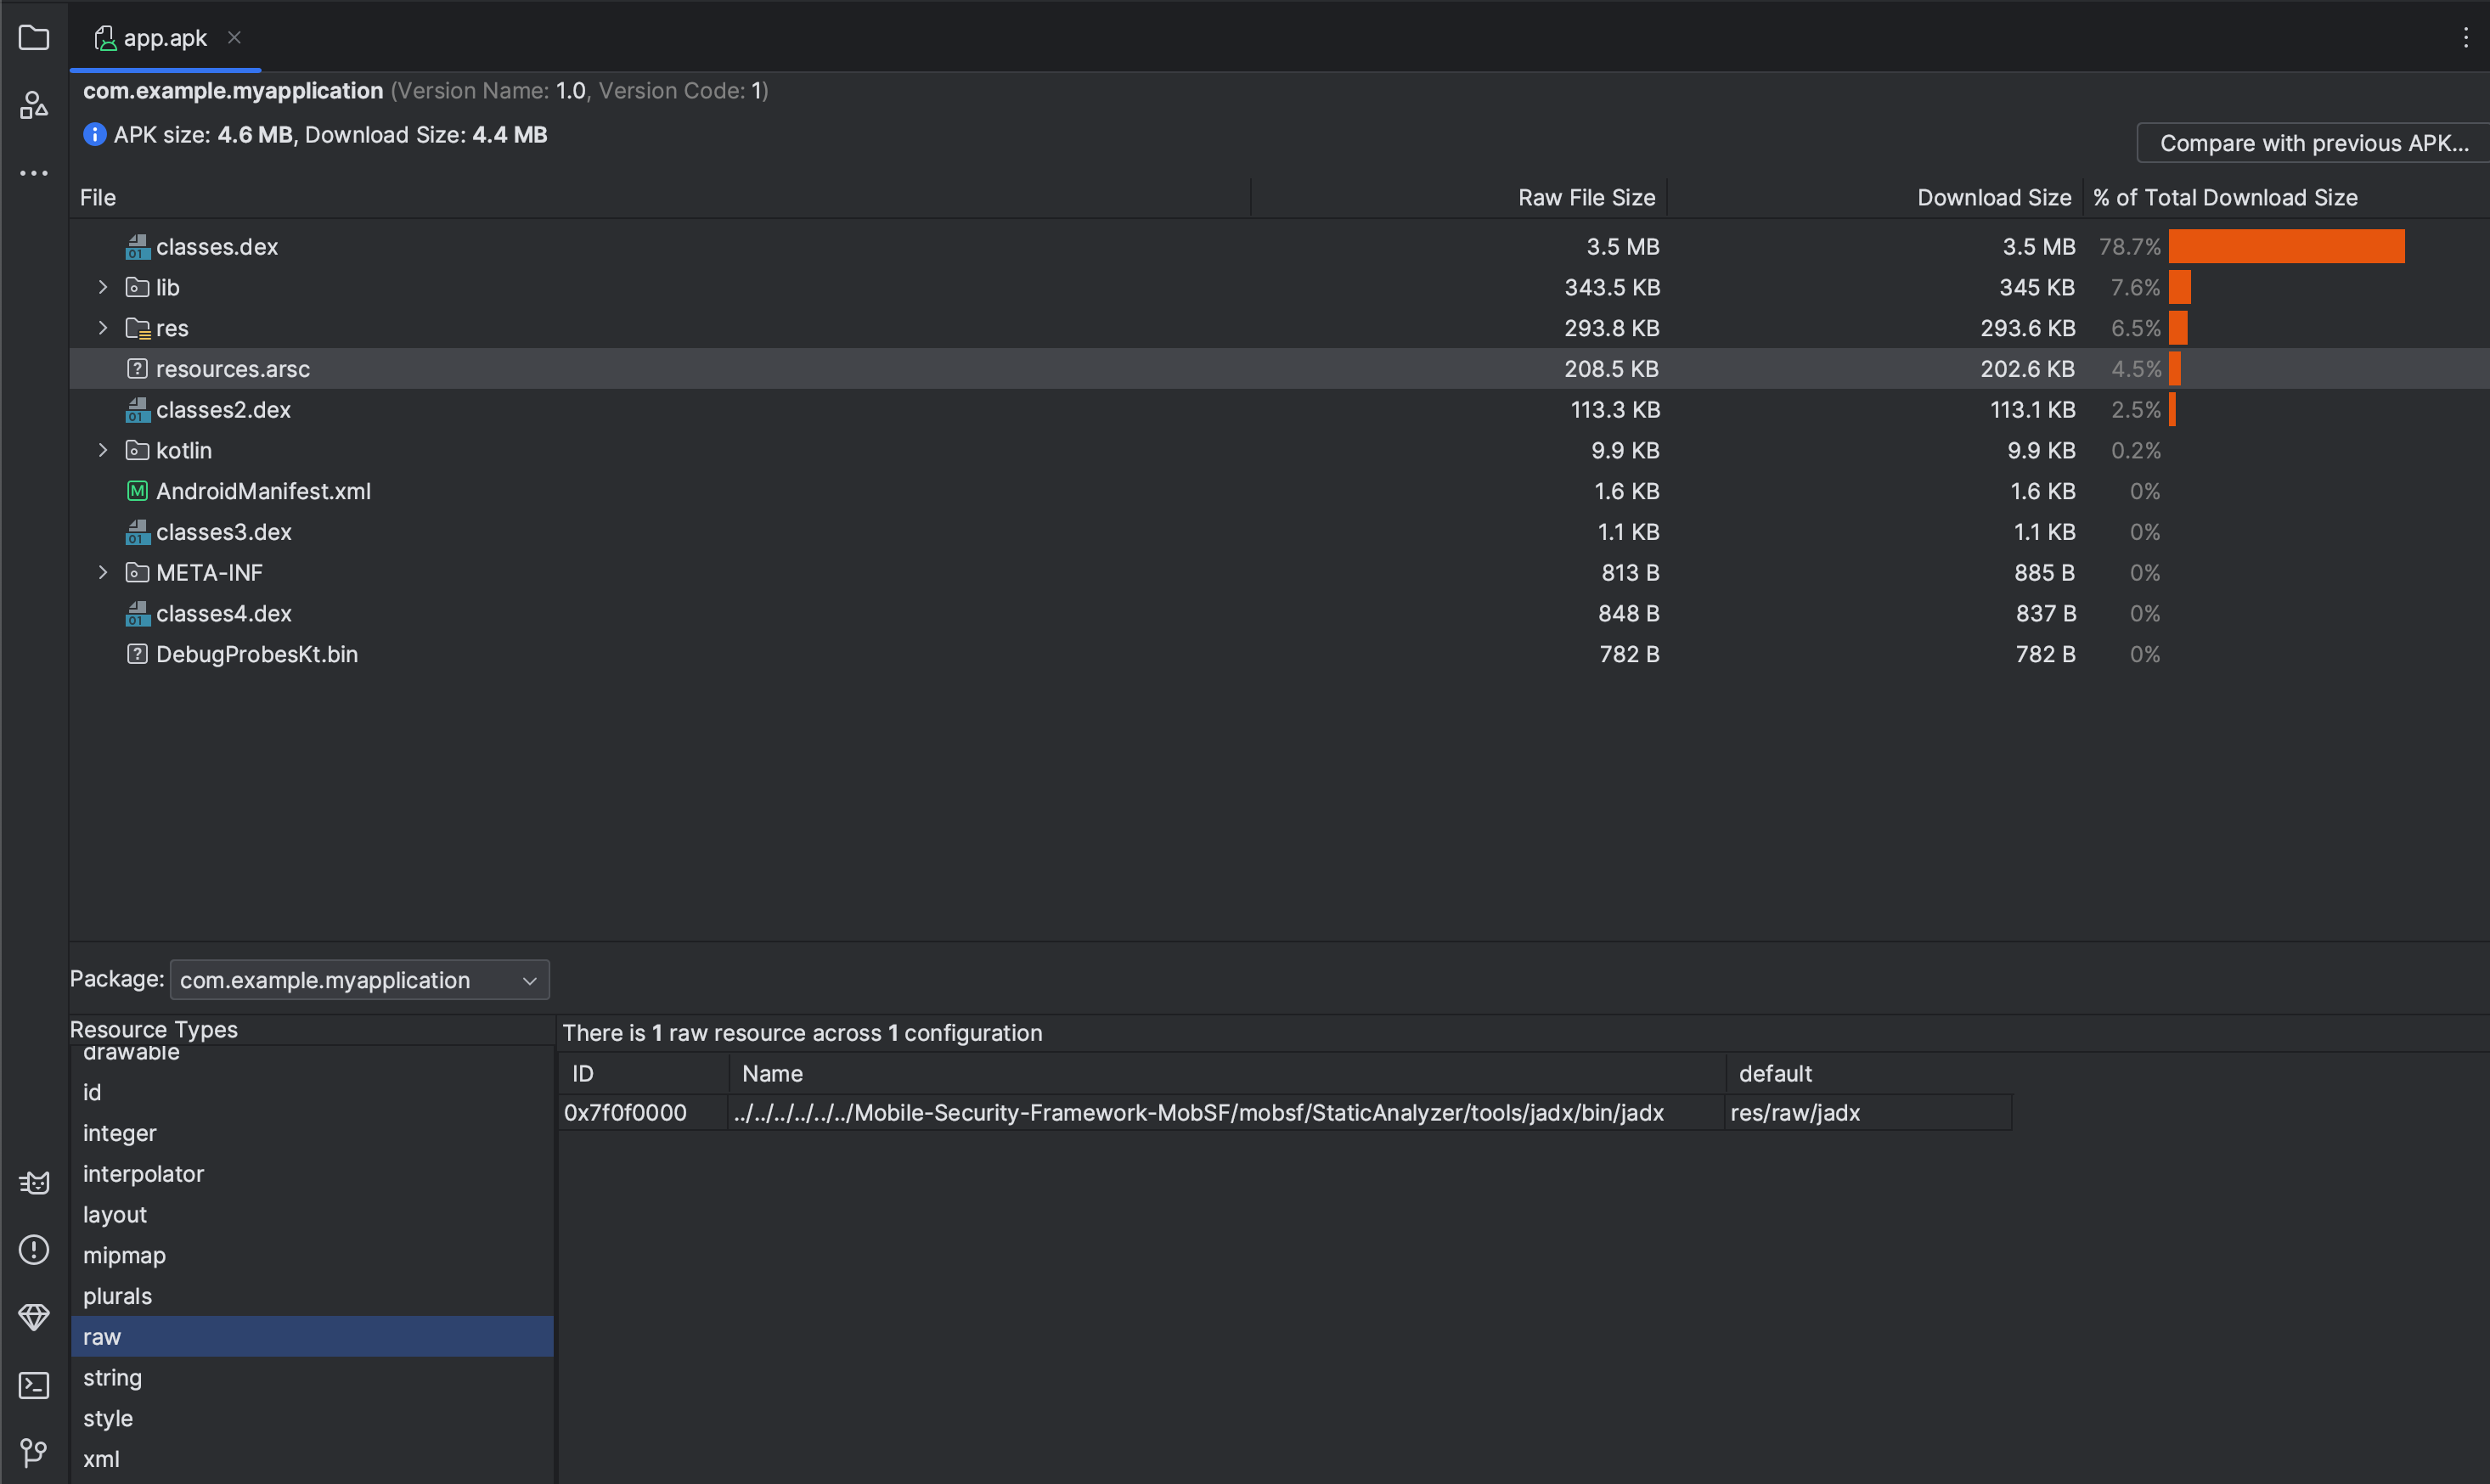Open the Resource Manager sidebar icon
Image resolution: width=2490 pixels, height=1484 pixels.
tap(34, 105)
